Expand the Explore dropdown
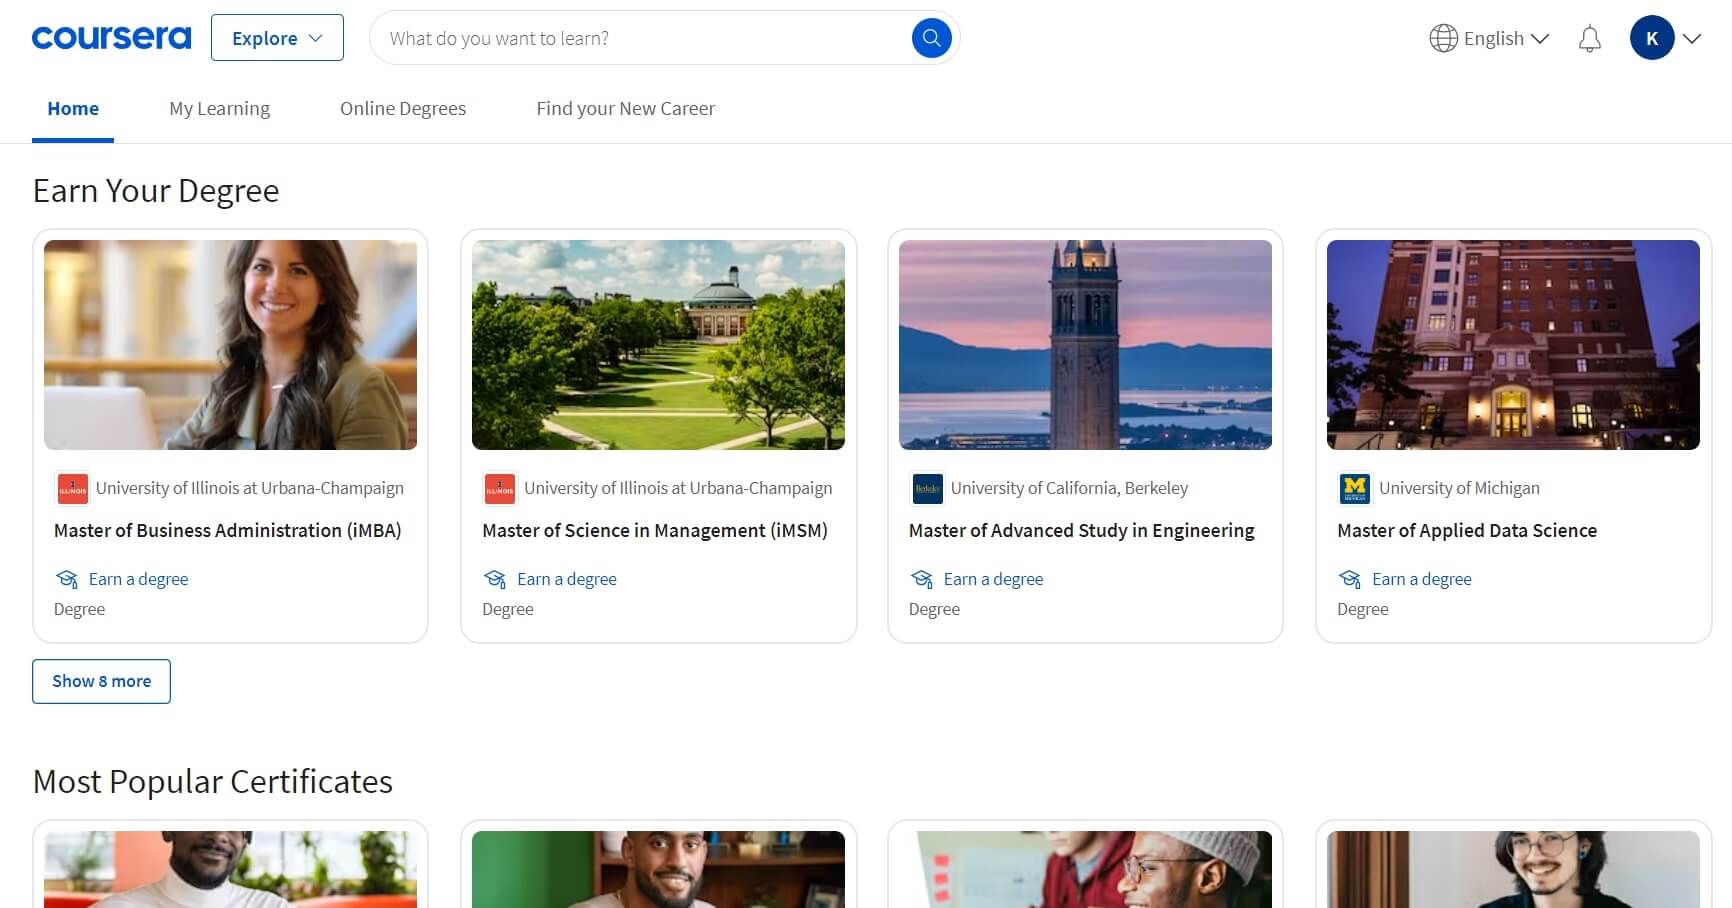 click(x=277, y=38)
